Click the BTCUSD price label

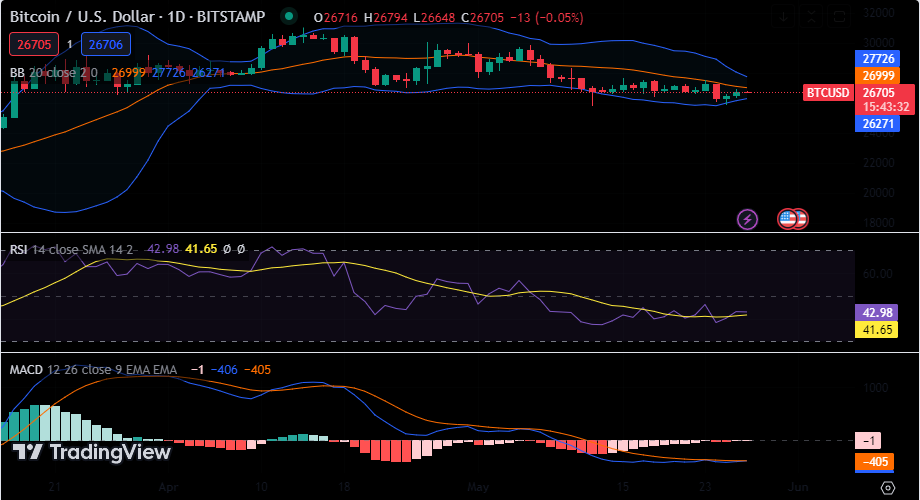(828, 93)
